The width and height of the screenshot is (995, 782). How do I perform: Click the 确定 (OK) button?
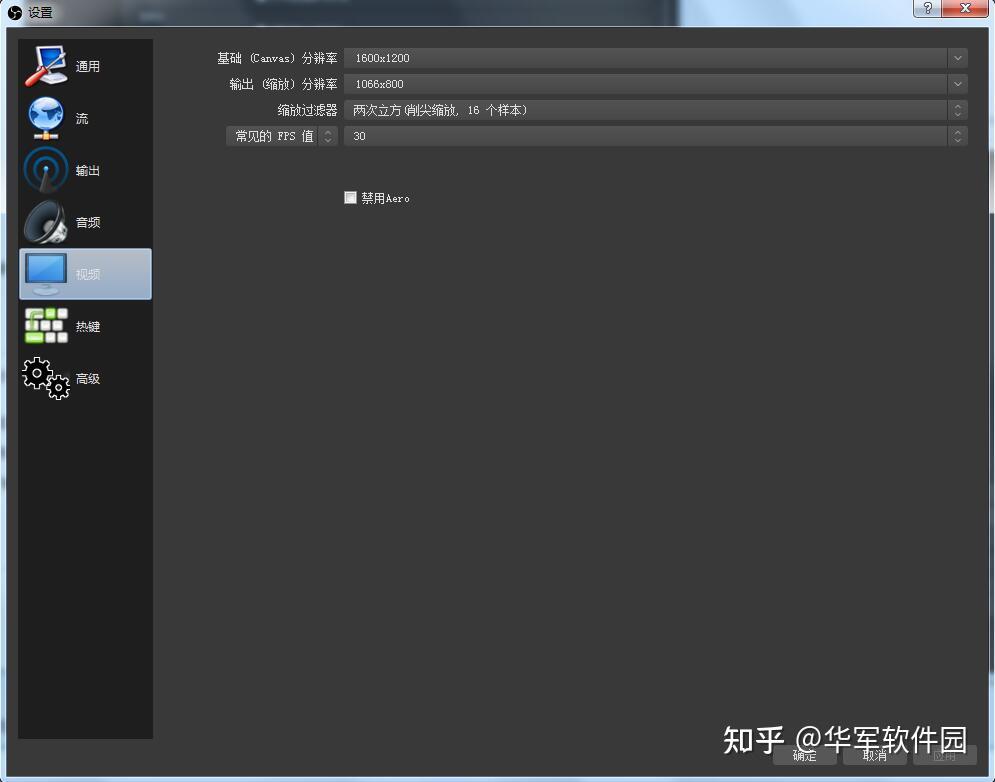click(x=804, y=755)
